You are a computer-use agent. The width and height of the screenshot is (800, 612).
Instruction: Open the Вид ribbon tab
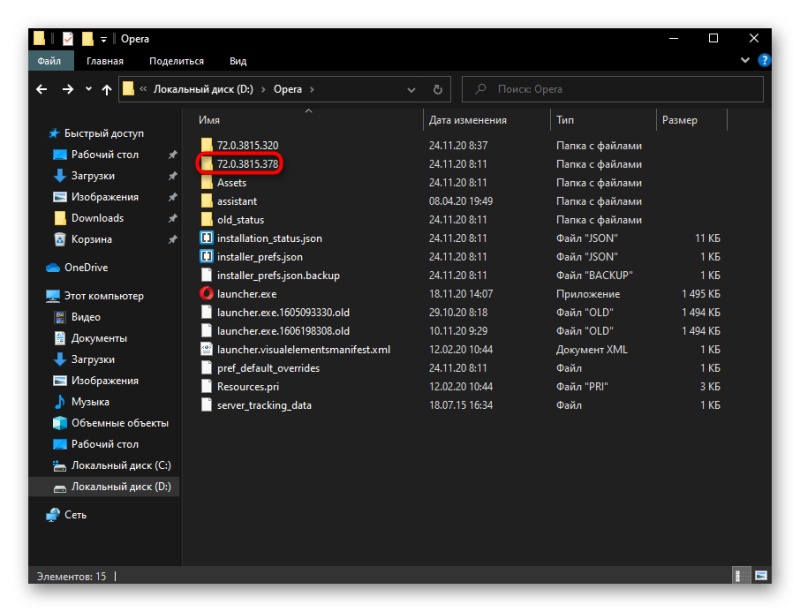click(238, 61)
